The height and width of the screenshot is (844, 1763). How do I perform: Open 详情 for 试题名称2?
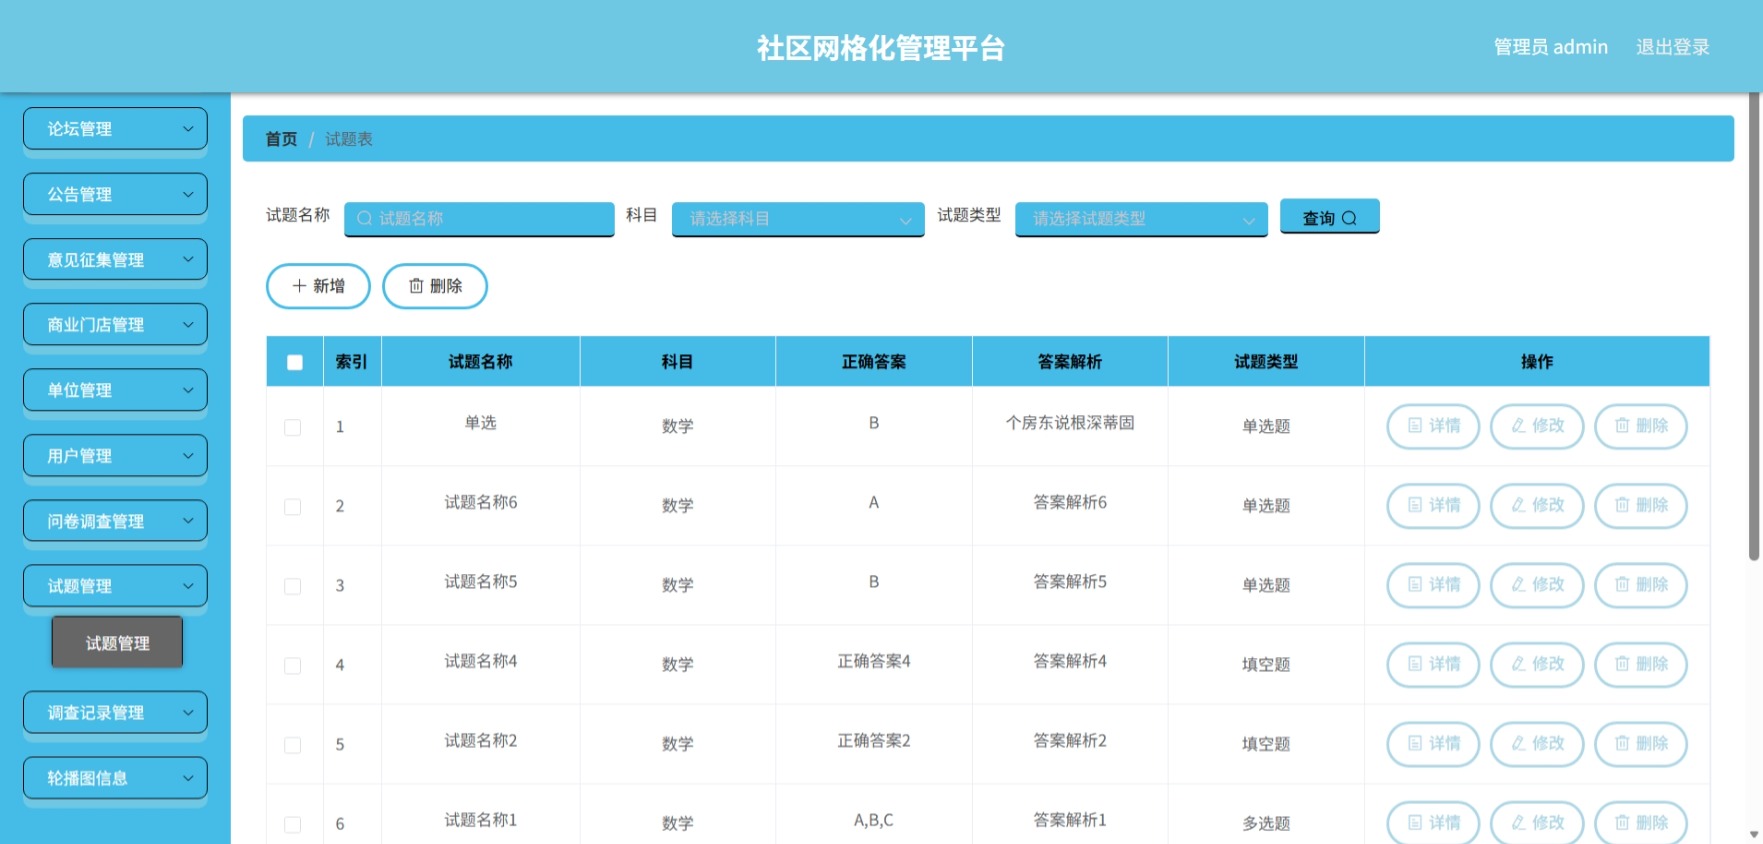[1433, 744]
